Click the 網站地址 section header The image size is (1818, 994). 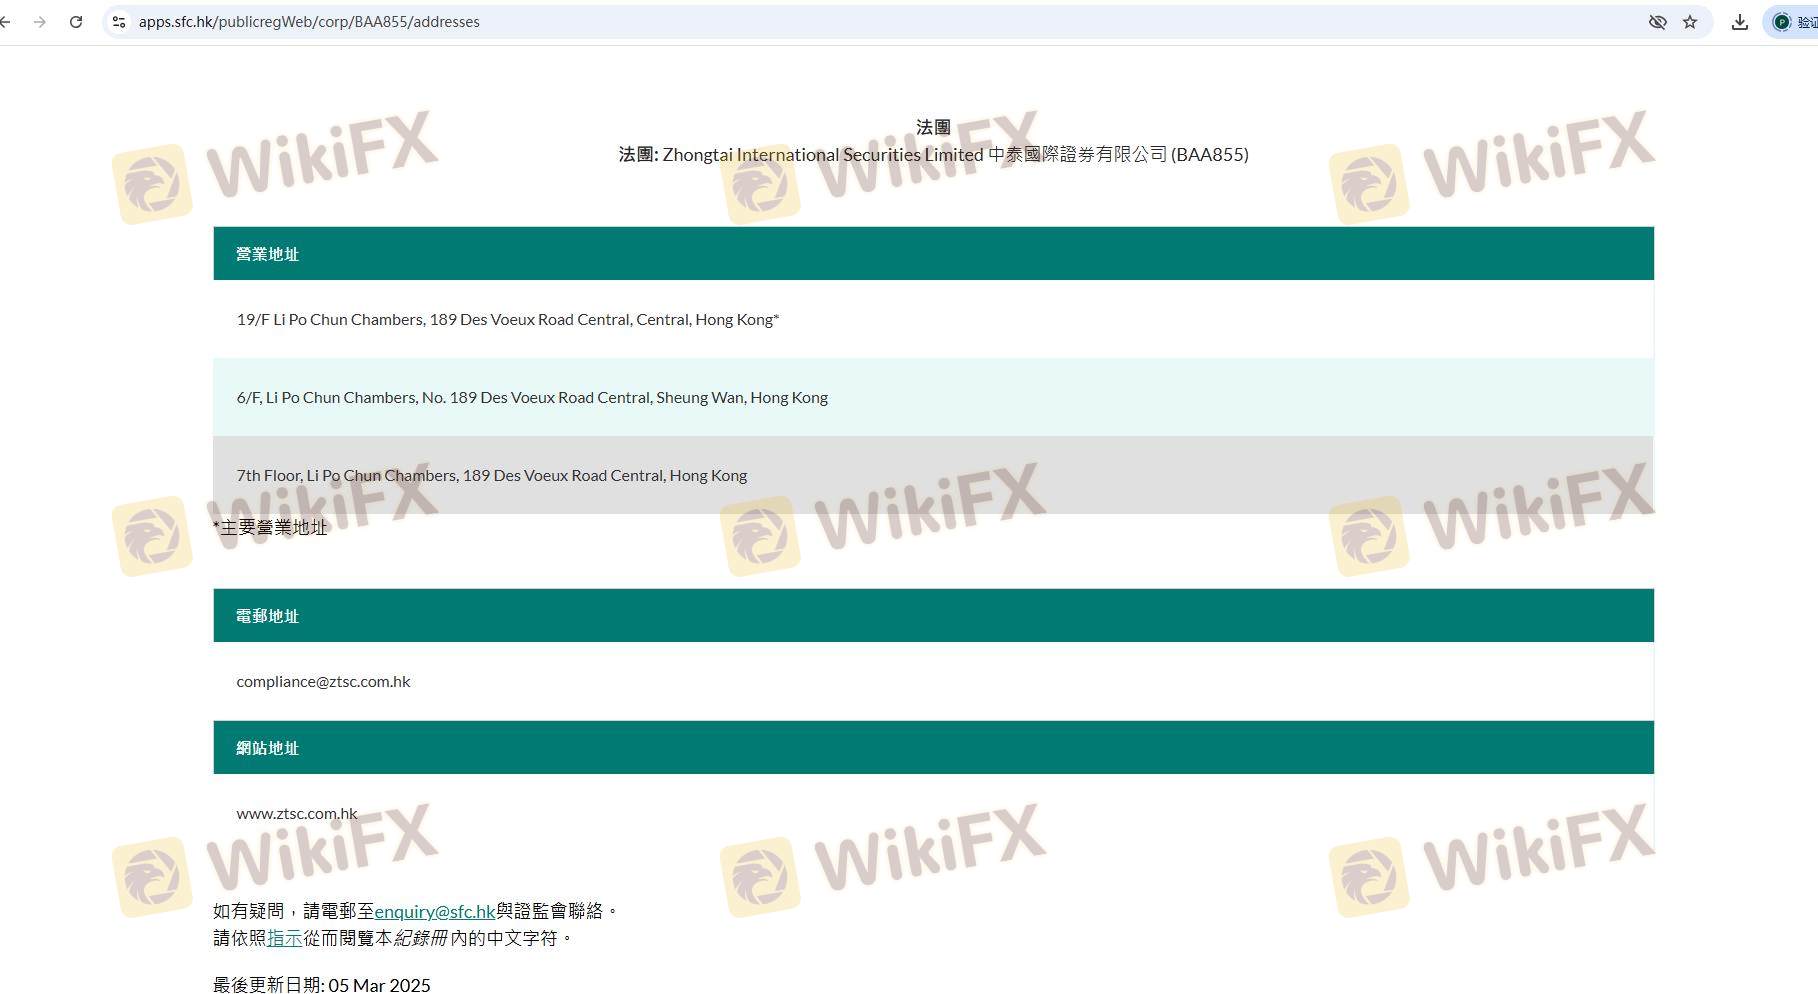click(x=933, y=747)
